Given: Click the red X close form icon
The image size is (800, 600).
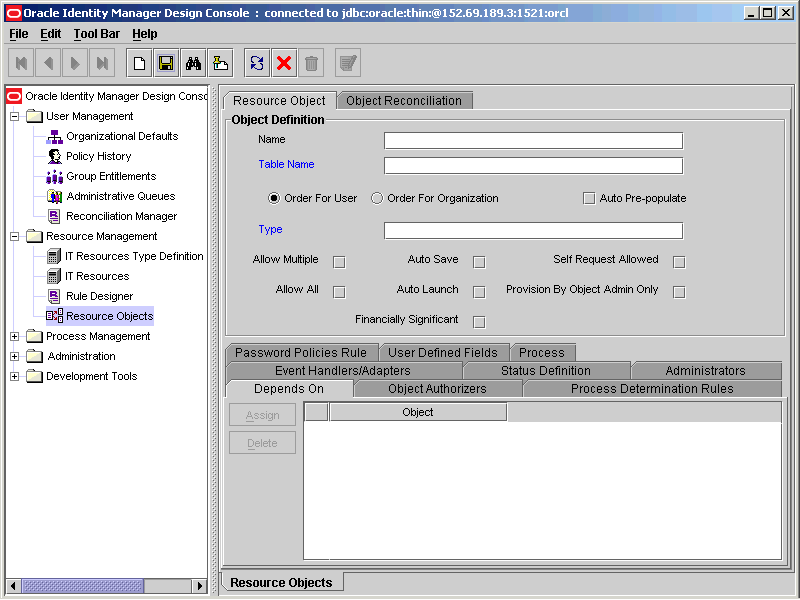Looking at the screenshot, I should 284,63.
